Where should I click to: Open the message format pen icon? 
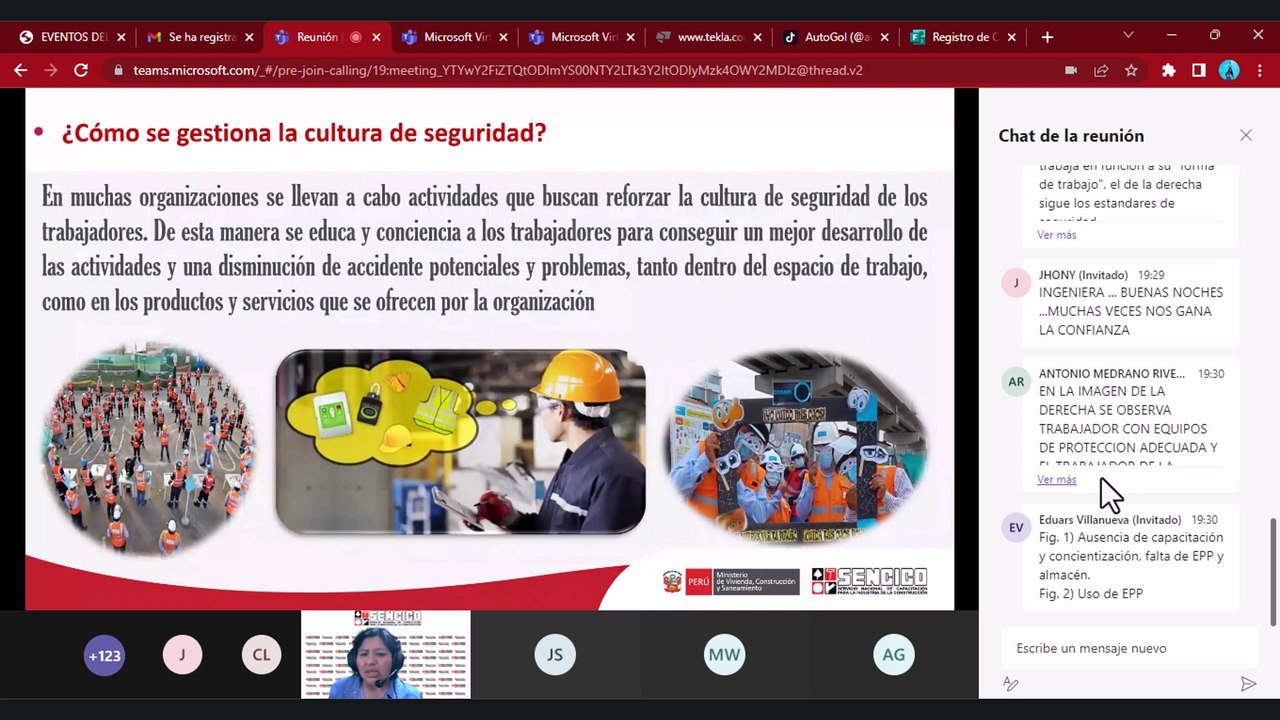point(1011,684)
